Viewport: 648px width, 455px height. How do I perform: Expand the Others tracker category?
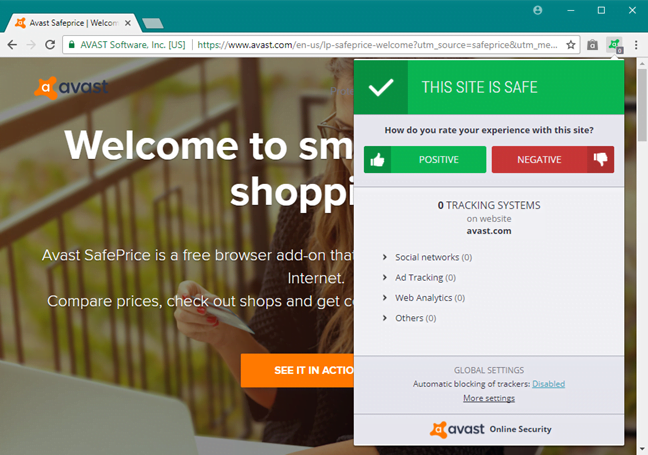(x=410, y=318)
